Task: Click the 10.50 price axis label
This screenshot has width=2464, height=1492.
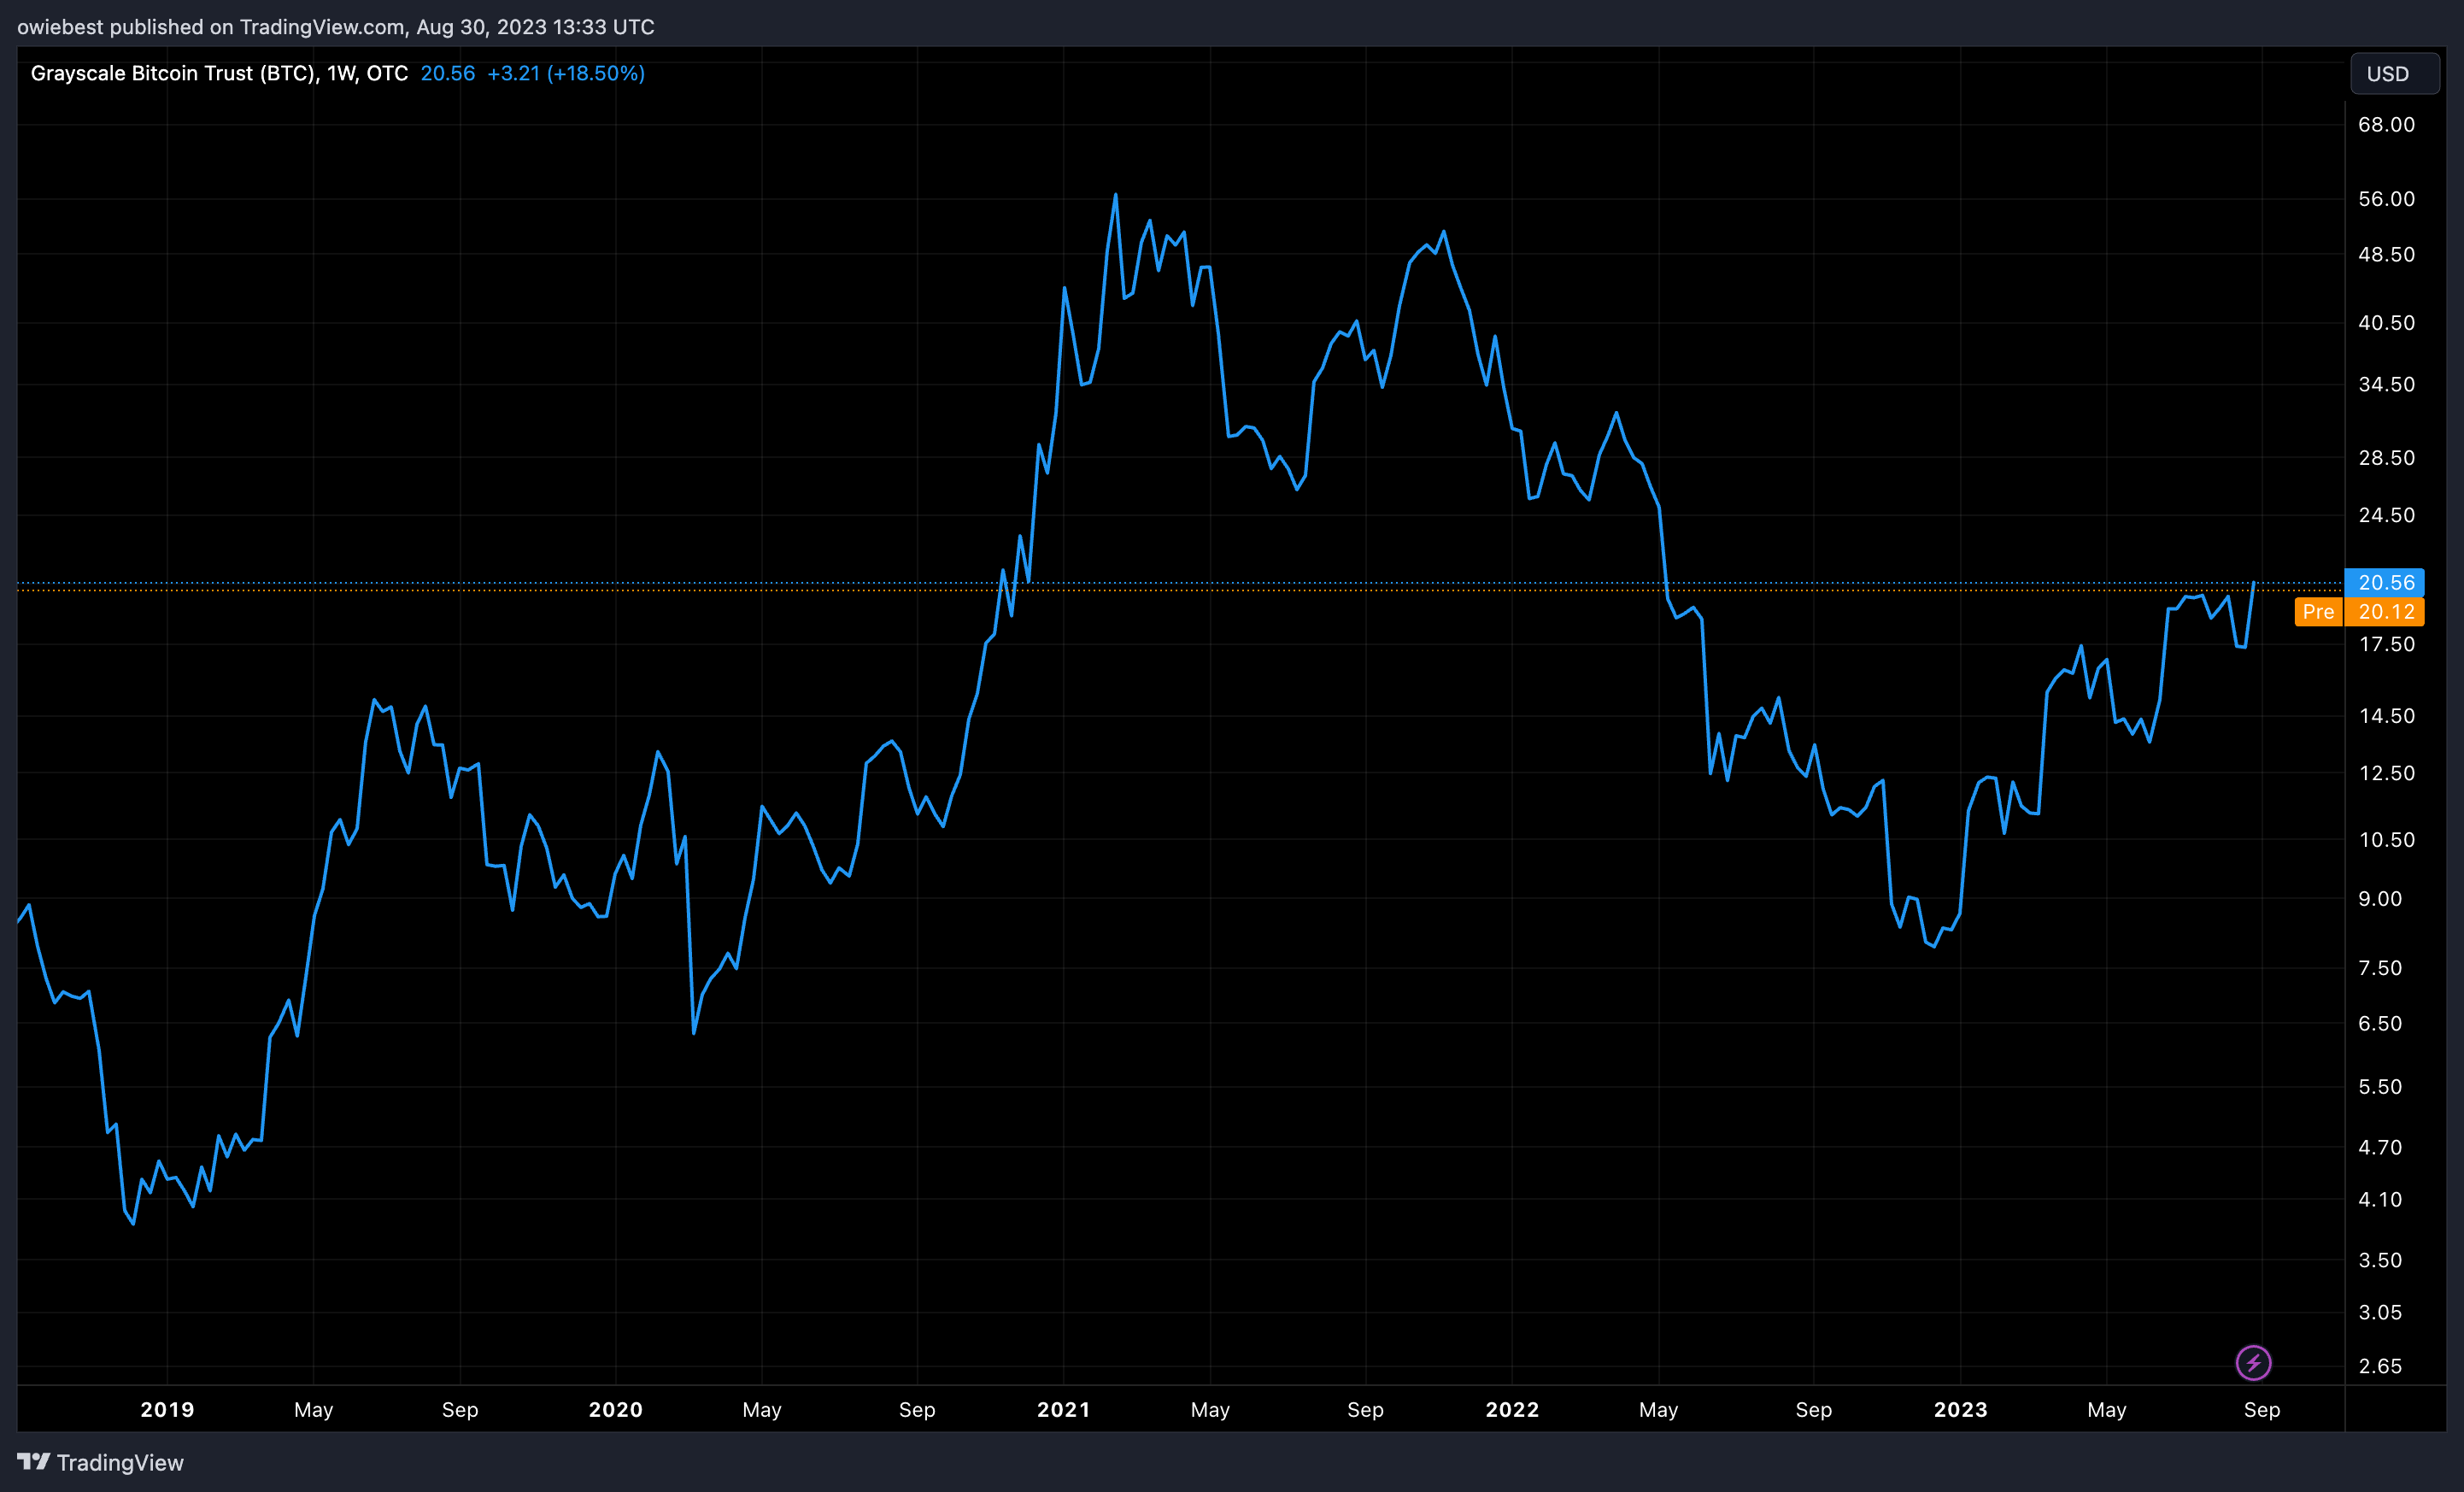Action: pyautogui.click(x=2386, y=839)
